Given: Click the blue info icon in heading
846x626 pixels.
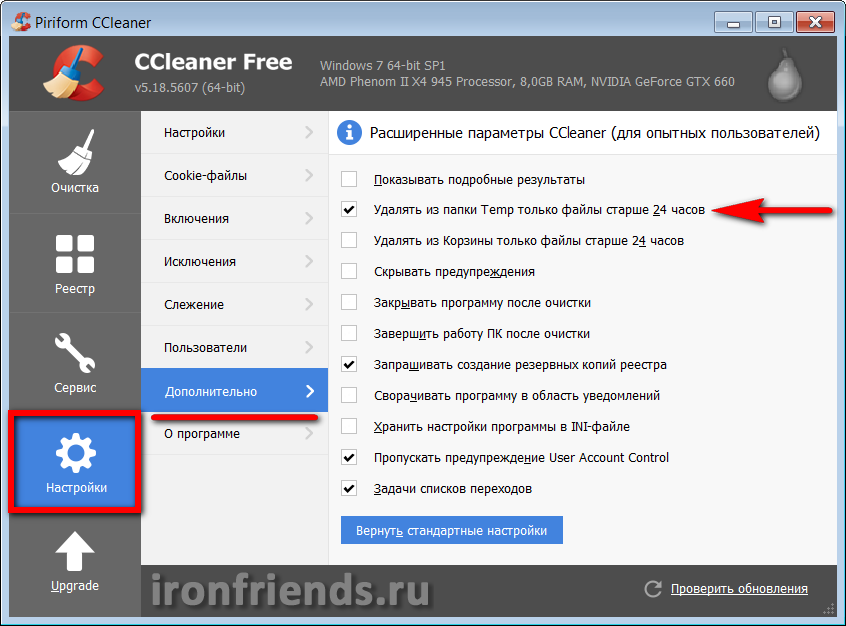Looking at the screenshot, I should click(x=349, y=133).
